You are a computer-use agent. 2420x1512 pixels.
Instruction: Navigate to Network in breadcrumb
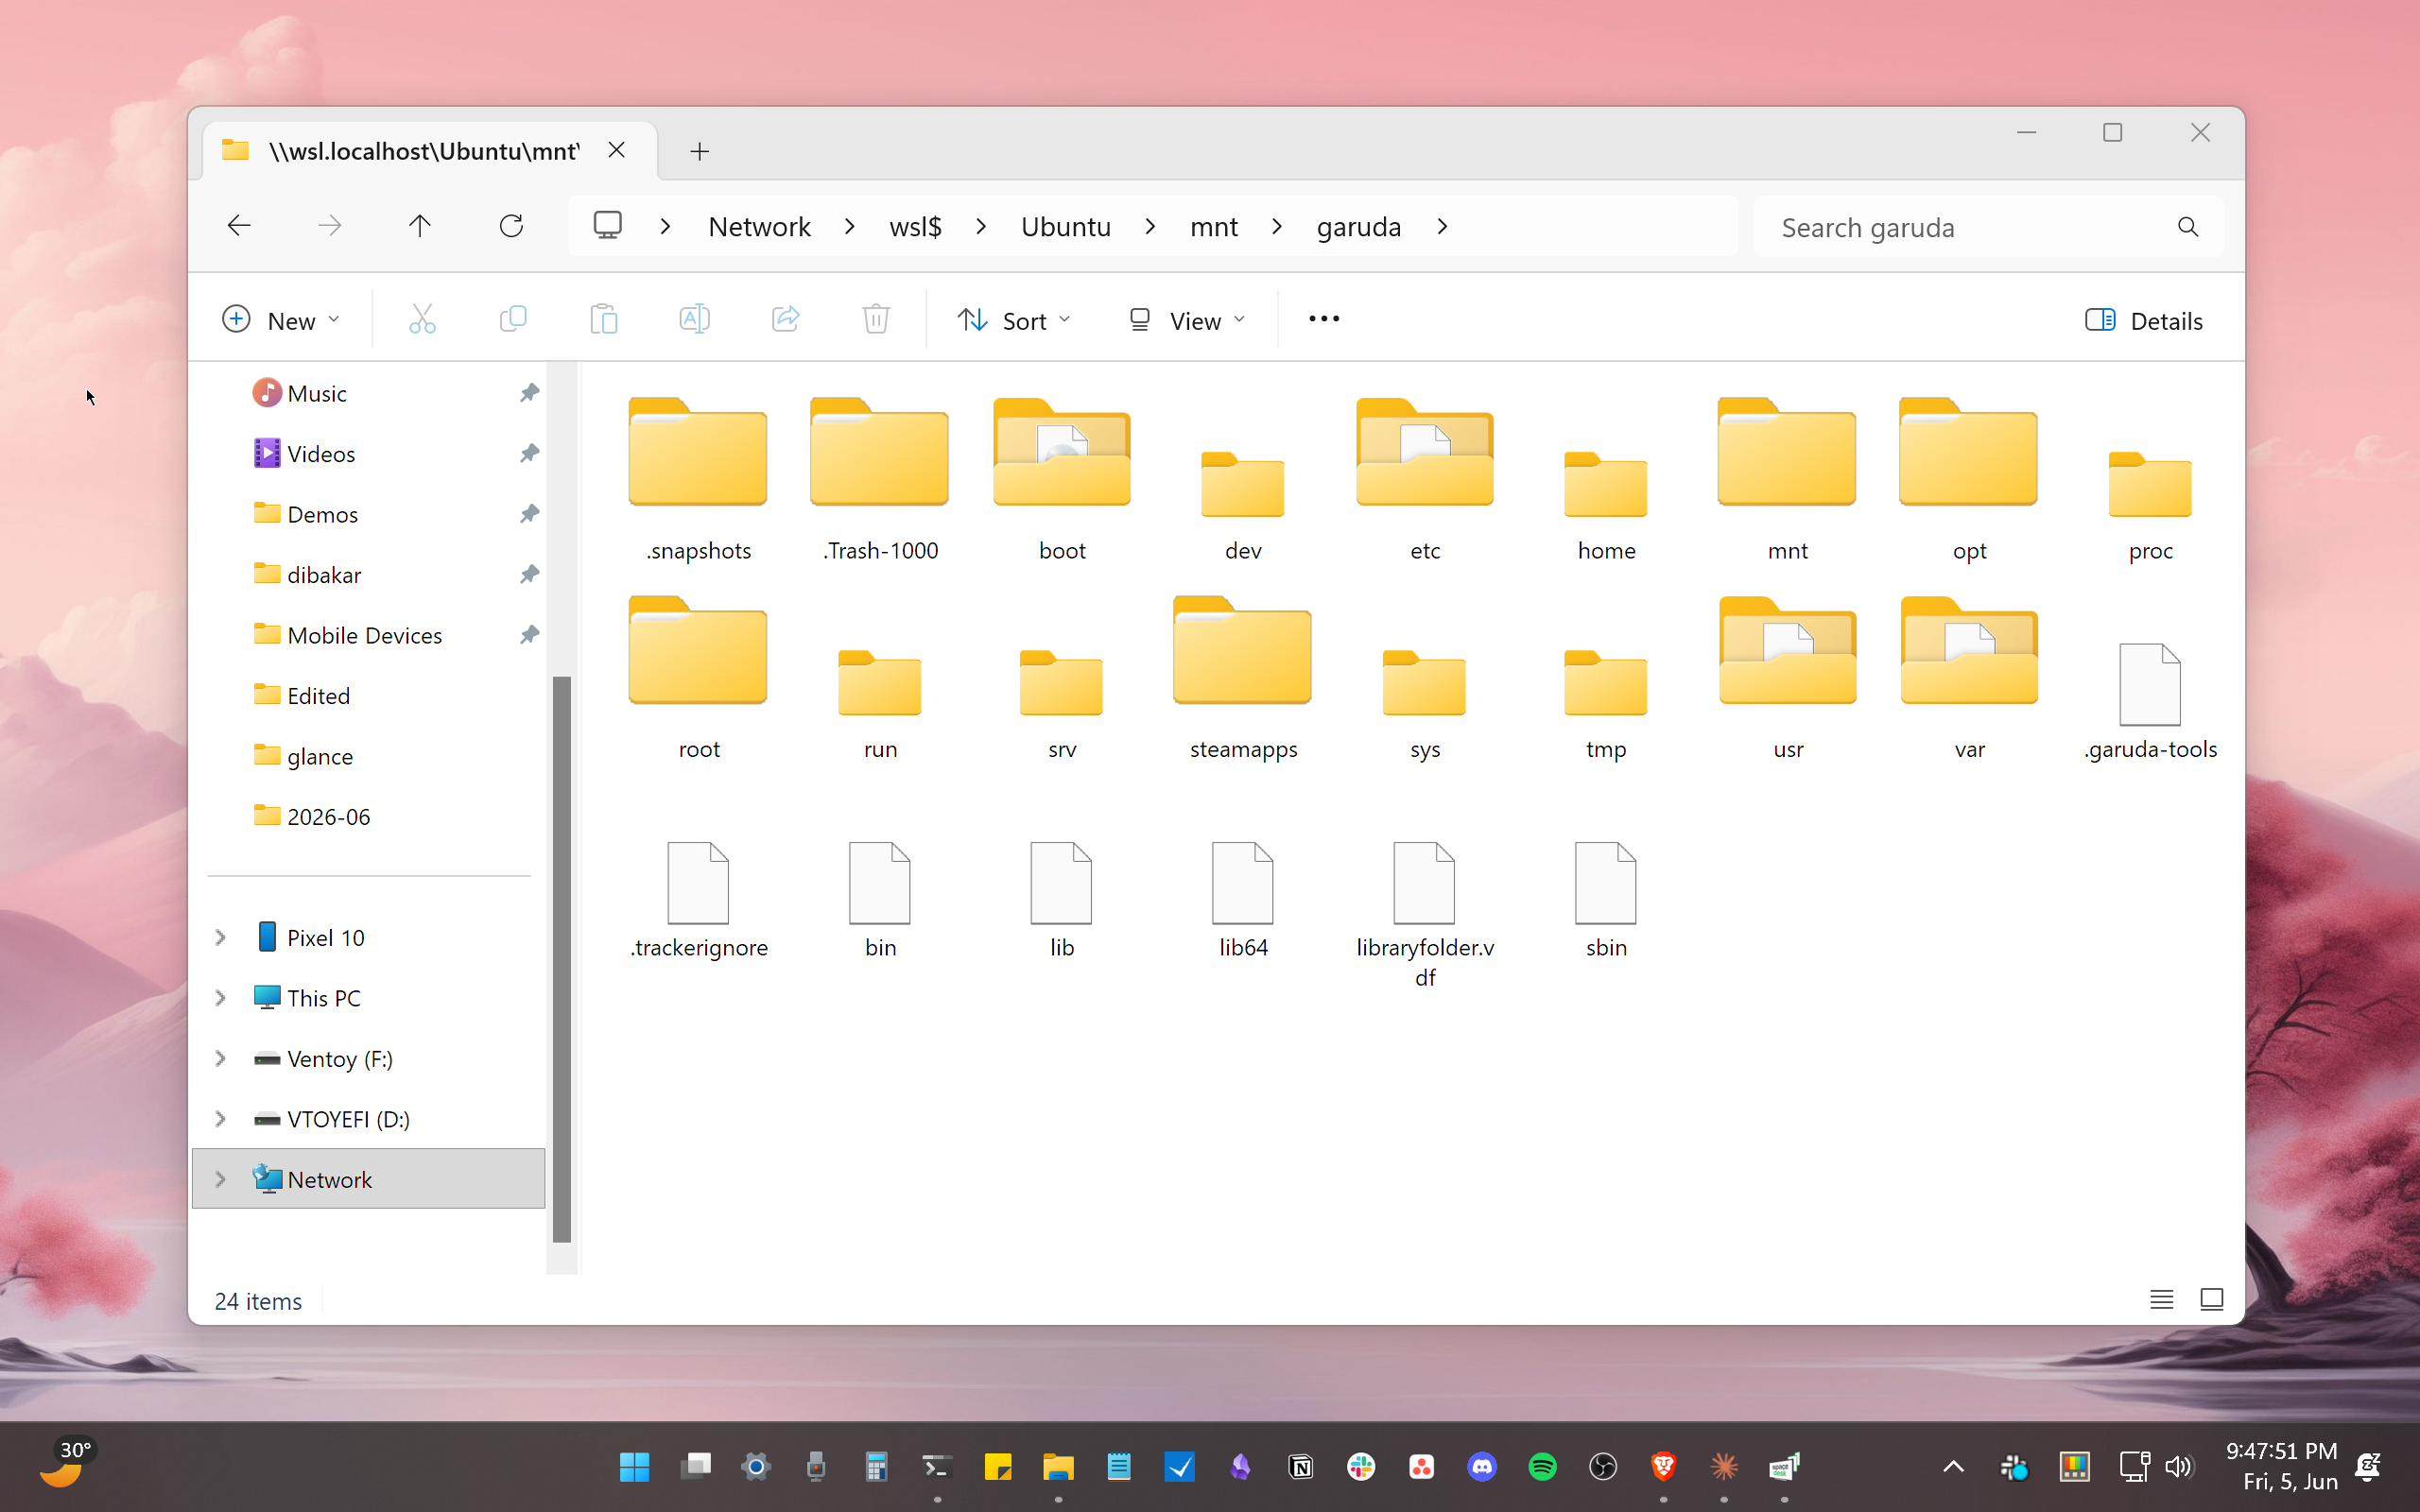tap(759, 227)
